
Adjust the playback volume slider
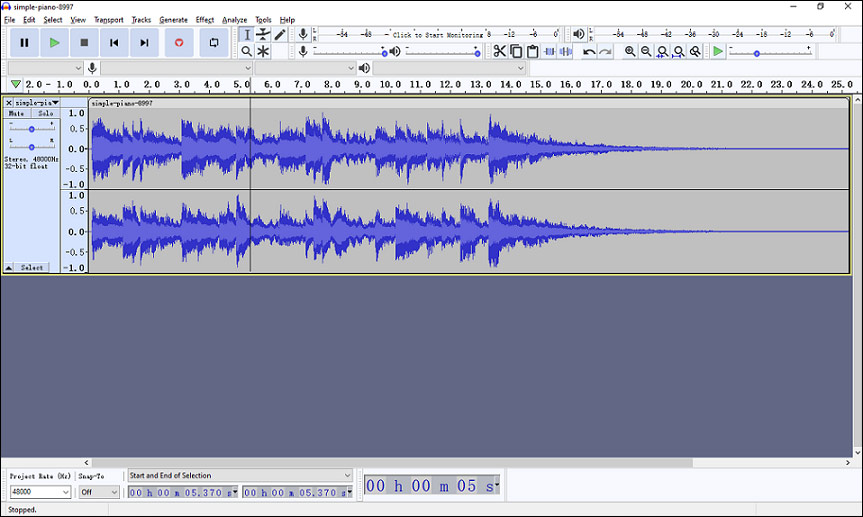pyautogui.click(x=477, y=53)
